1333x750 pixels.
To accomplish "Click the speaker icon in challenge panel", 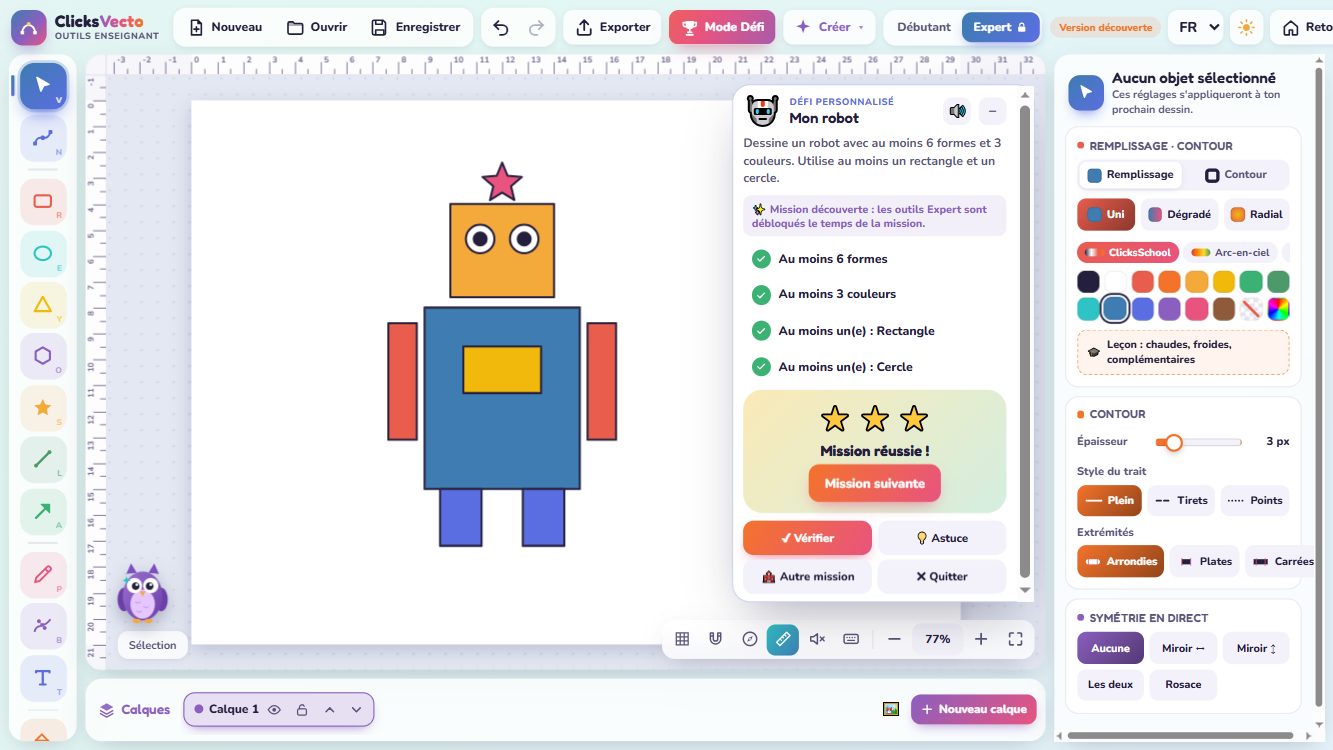I will (x=958, y=111).
